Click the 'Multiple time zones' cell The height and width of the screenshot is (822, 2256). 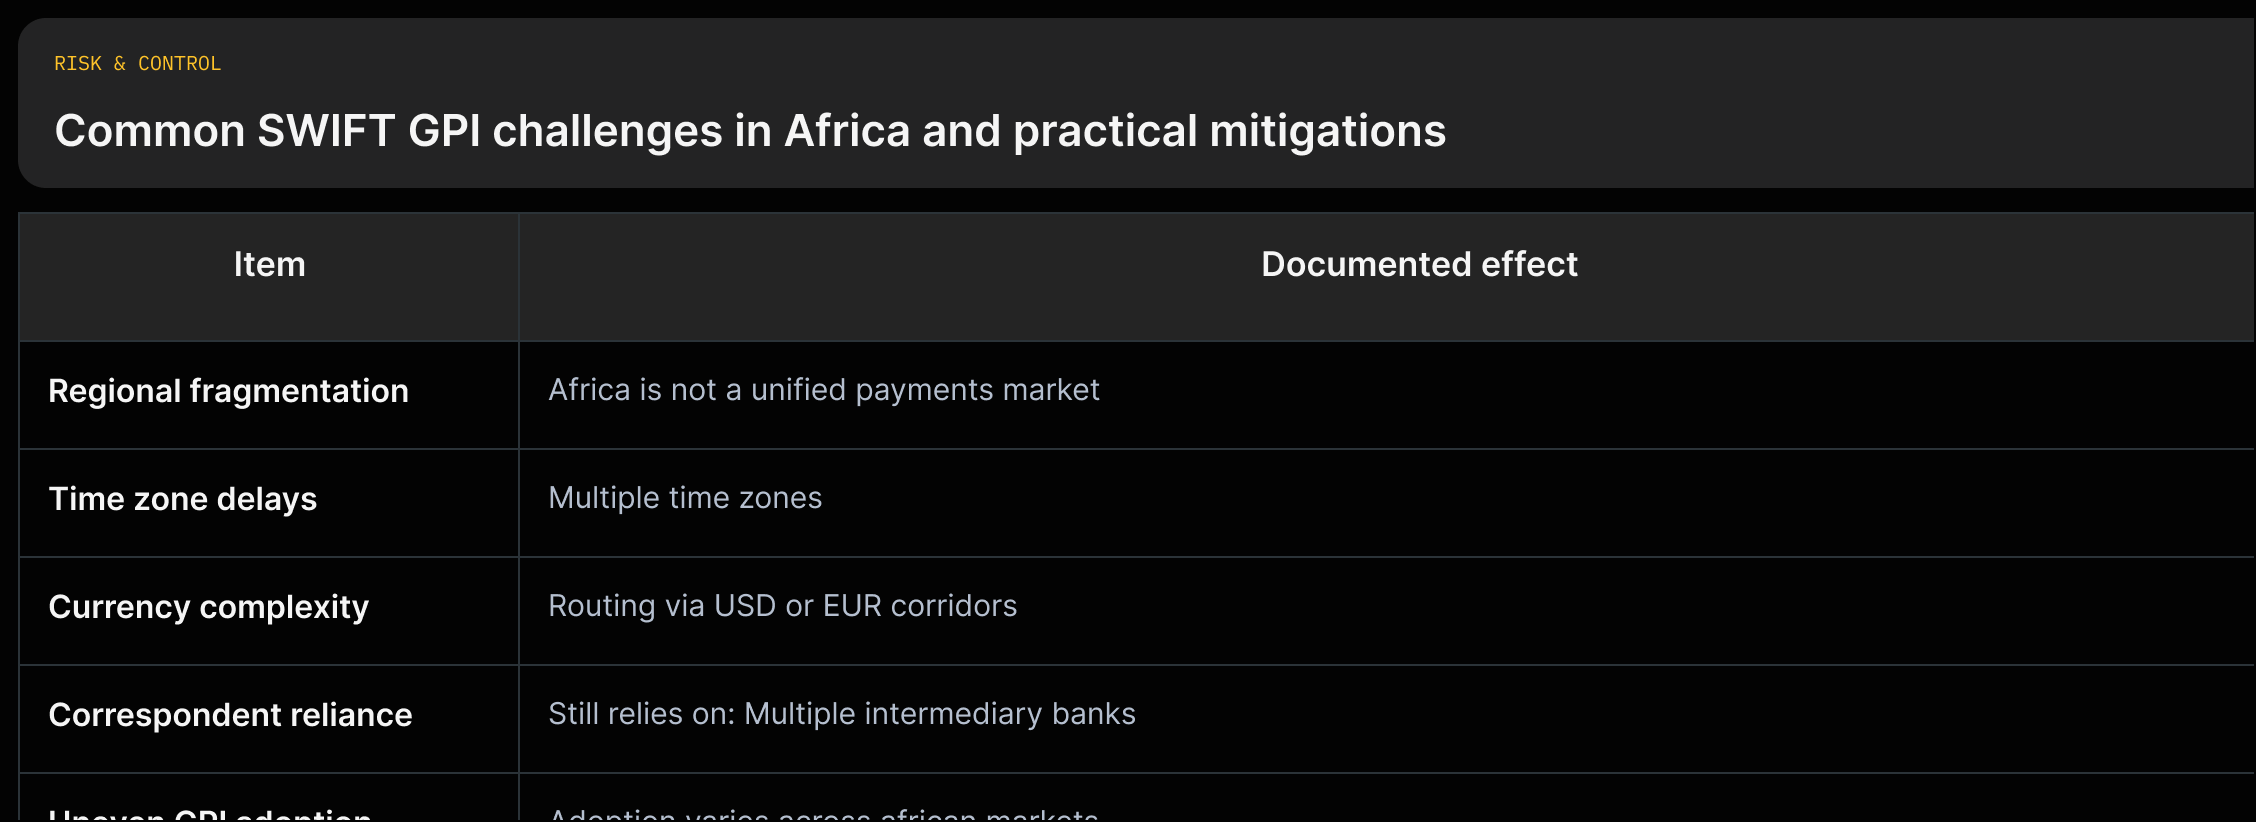pyautogui.click(x=685, y=498)
